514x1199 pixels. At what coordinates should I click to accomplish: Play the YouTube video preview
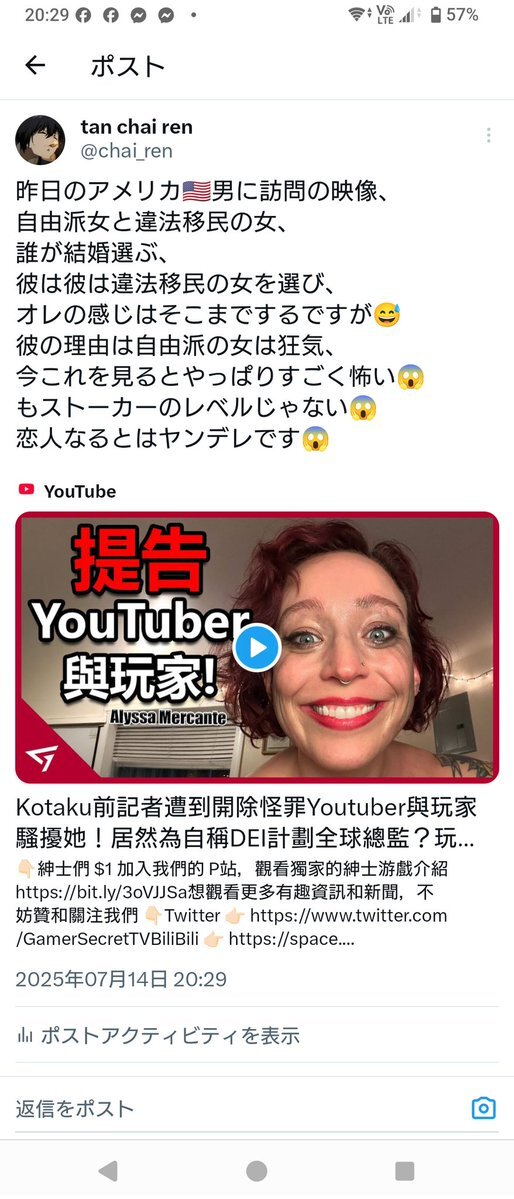click(257, 648)
